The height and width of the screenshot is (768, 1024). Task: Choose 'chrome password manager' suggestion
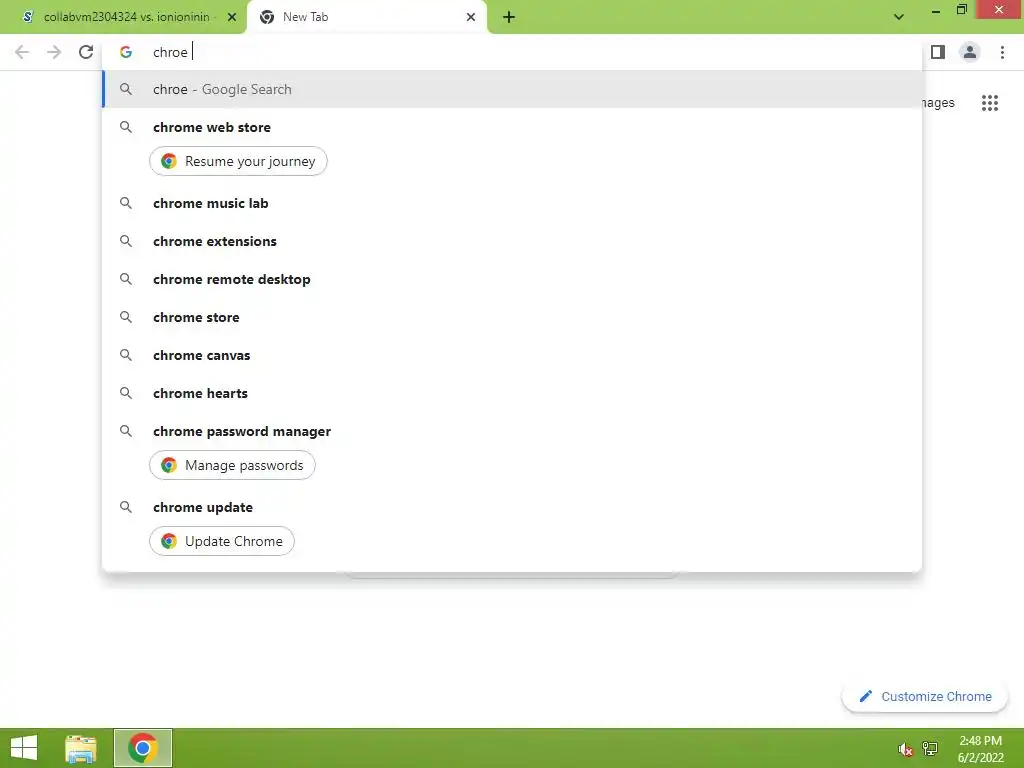click(x=513, y=431)
